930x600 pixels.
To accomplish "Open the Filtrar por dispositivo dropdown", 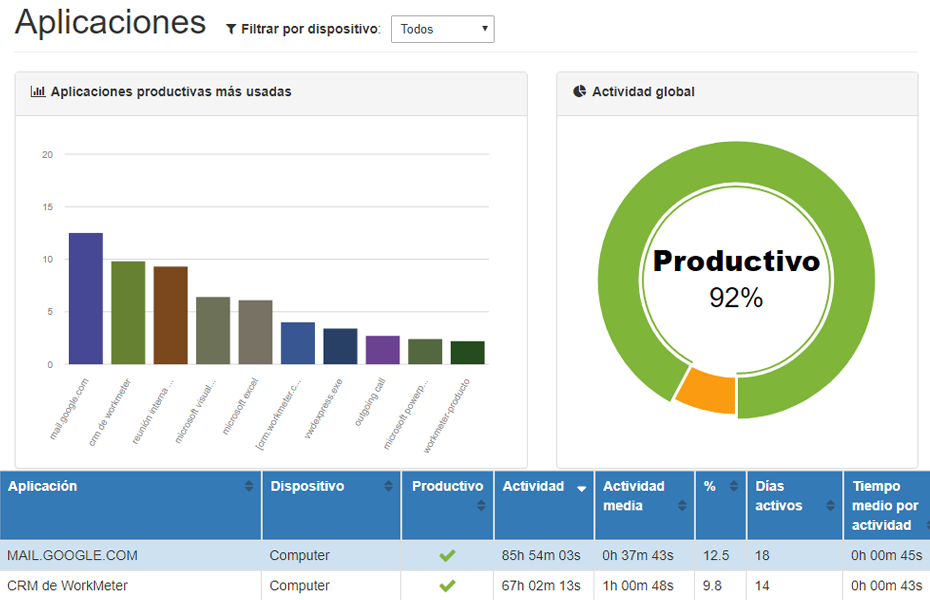I will (x=442, y=29).
